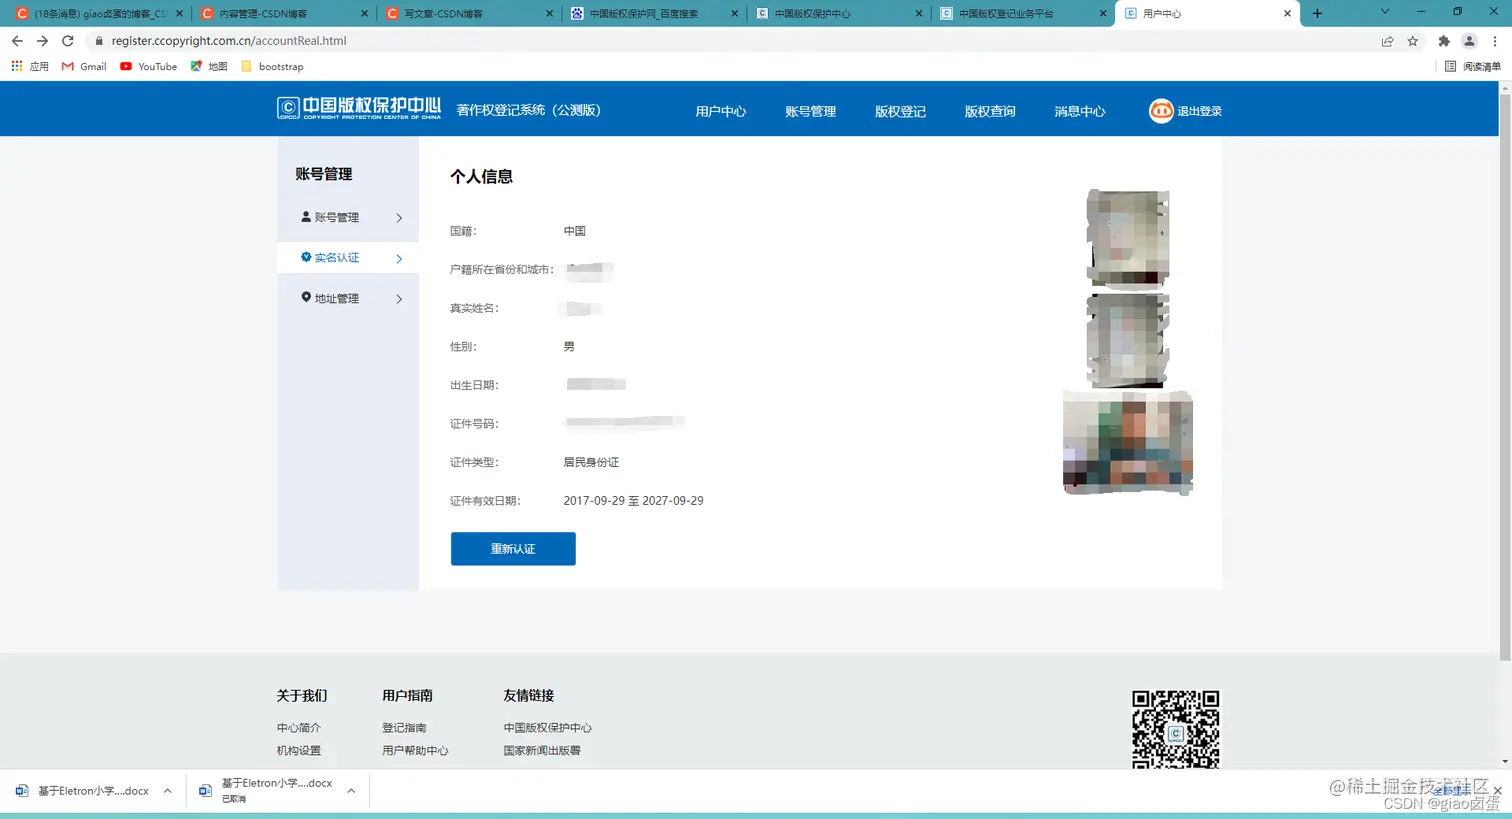Viewport: 1512px width, 819px height.
Task: Click the bookmark star in address bar
Action: coord(1412,42)
